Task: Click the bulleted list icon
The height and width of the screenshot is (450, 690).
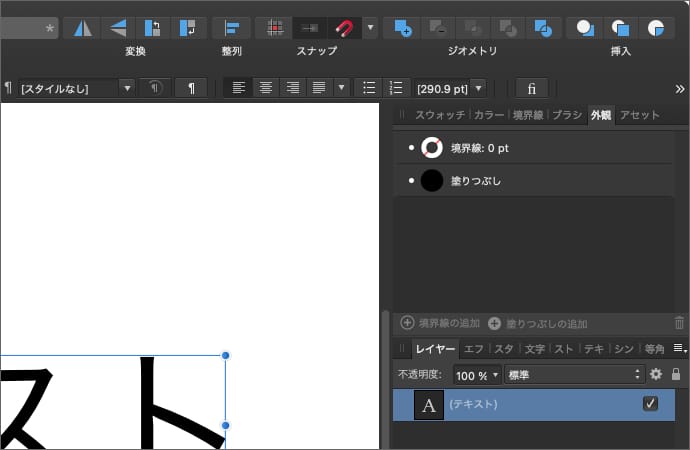Action: 369,88
